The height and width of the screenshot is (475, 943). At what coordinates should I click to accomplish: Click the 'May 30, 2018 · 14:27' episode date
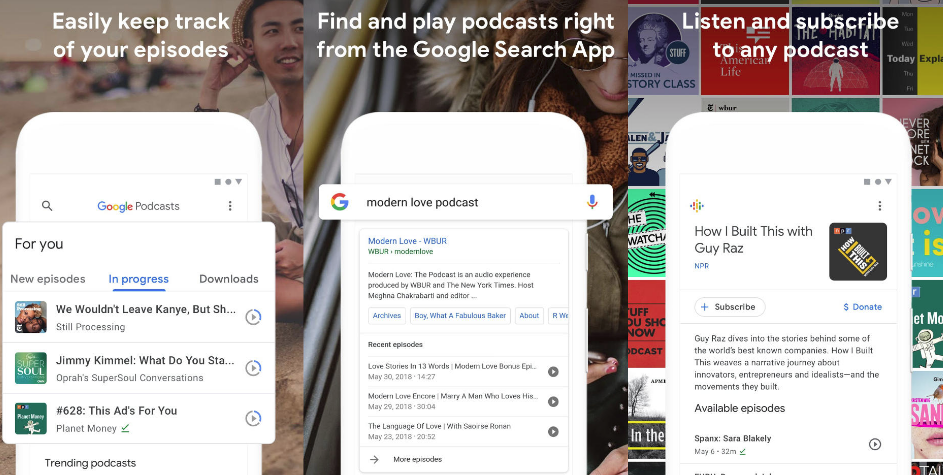click(x=401, y=376)
